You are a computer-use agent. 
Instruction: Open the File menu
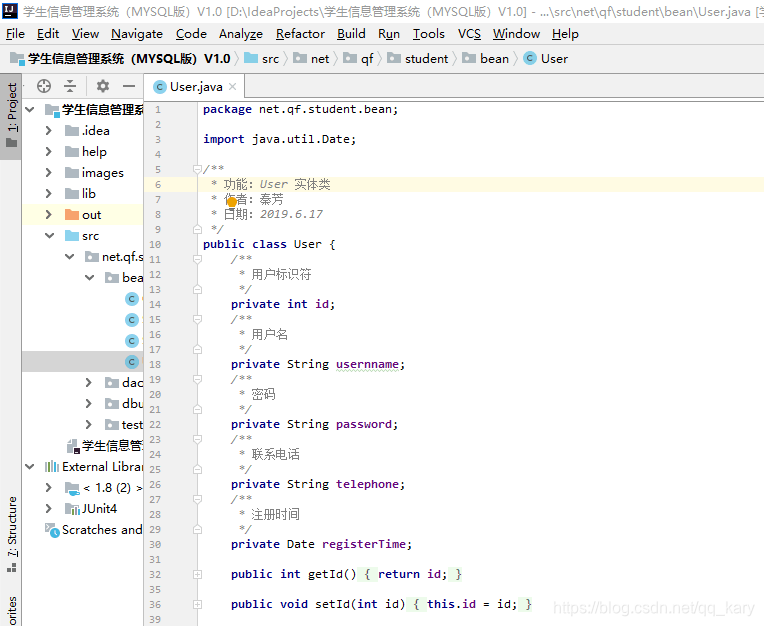(15, 34)
